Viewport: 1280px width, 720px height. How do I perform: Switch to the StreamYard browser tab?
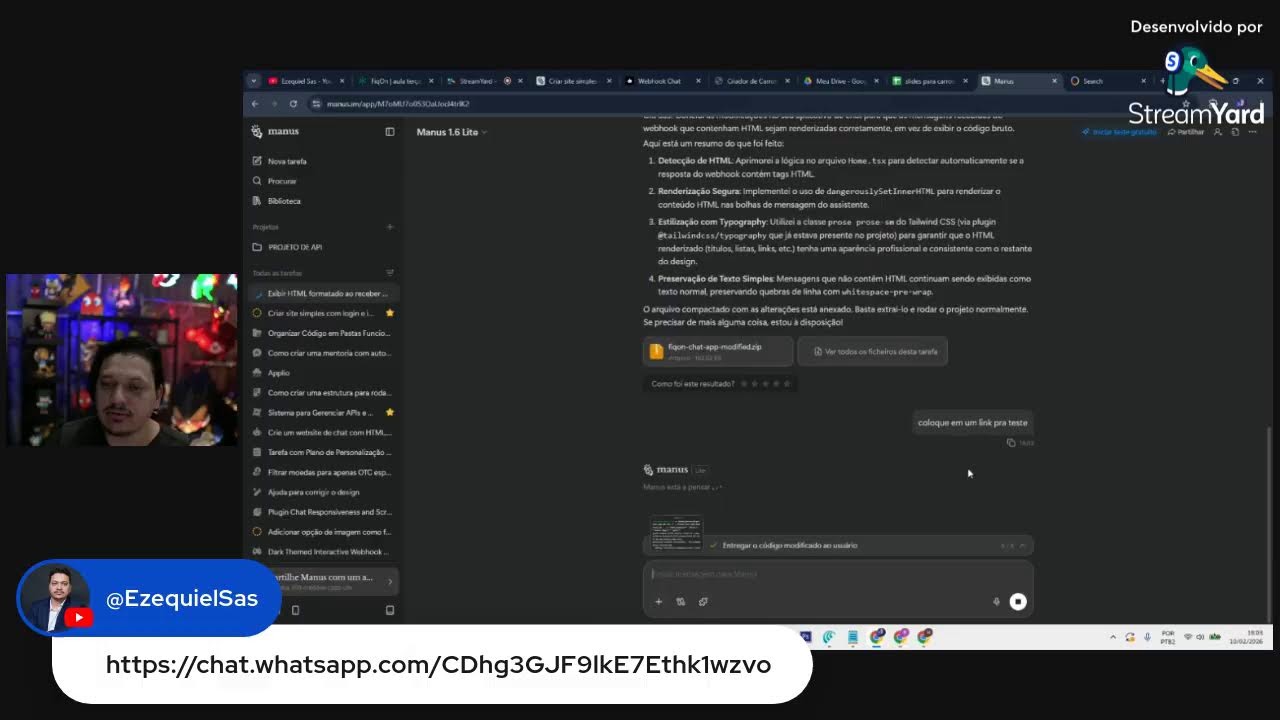[x=485, y=81]
